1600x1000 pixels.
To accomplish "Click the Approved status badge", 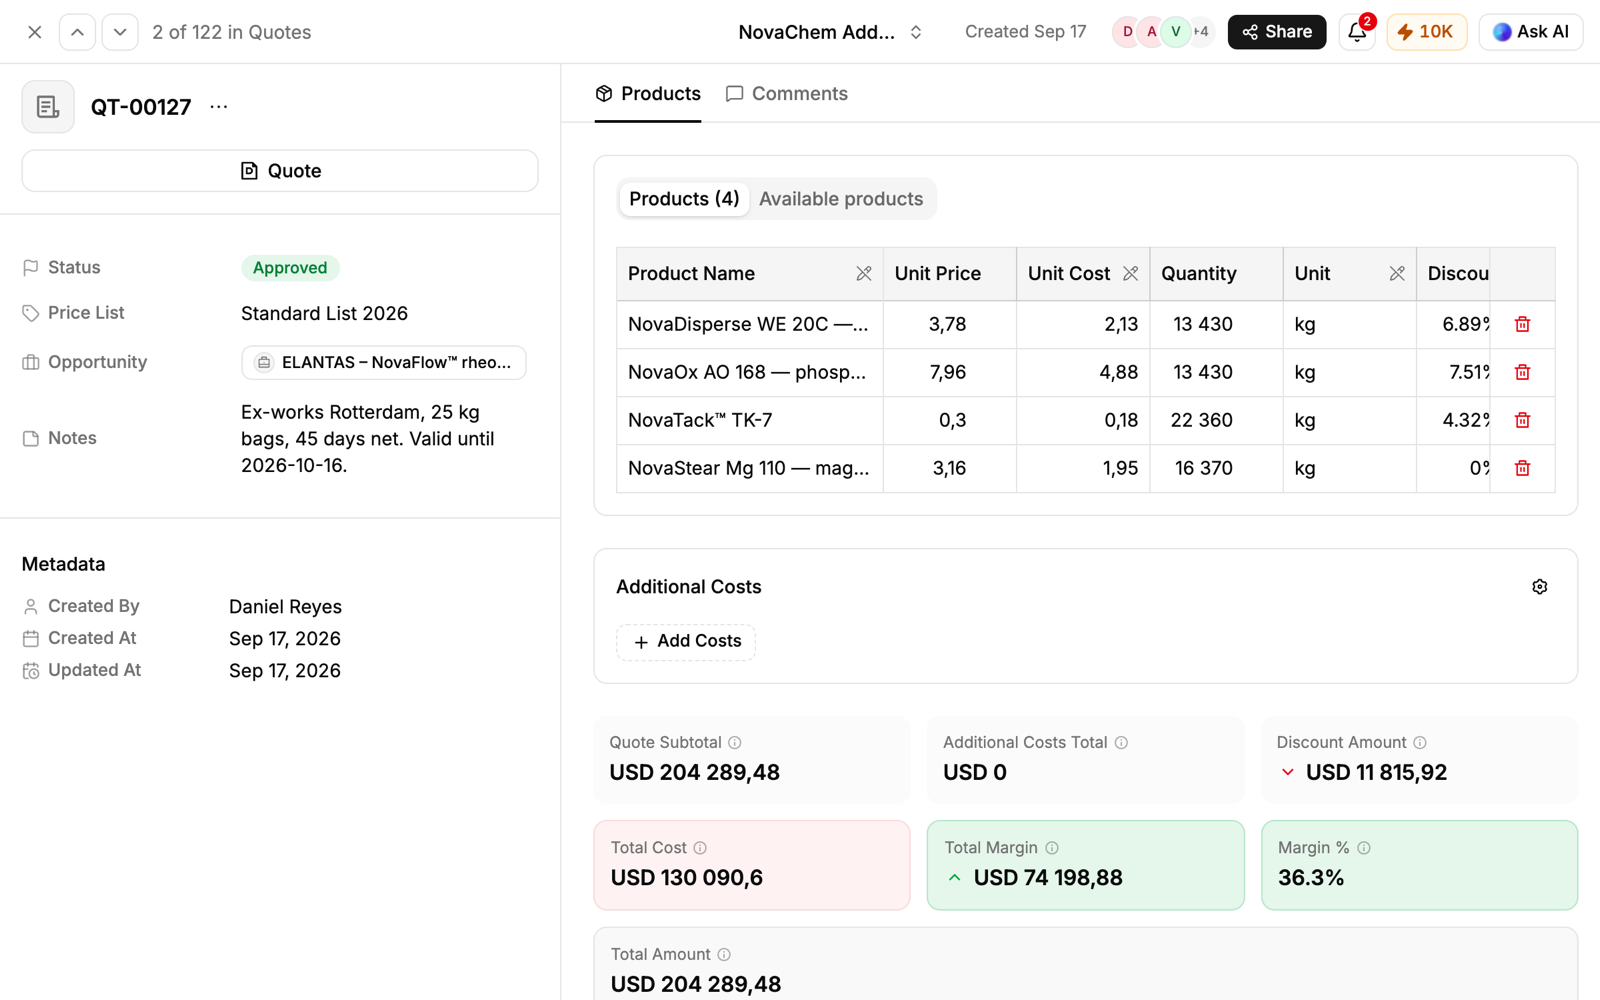I will 290,268.
